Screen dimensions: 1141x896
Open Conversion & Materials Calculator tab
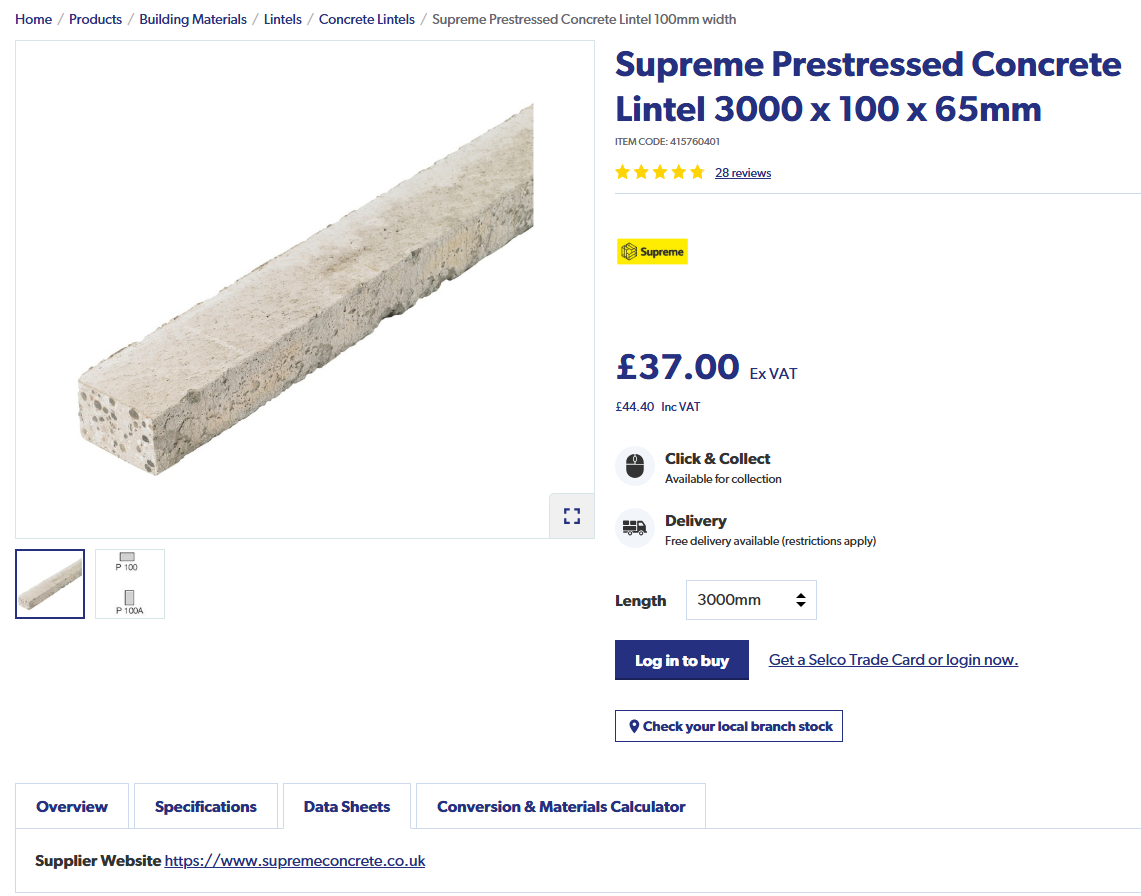coord(561,807)
